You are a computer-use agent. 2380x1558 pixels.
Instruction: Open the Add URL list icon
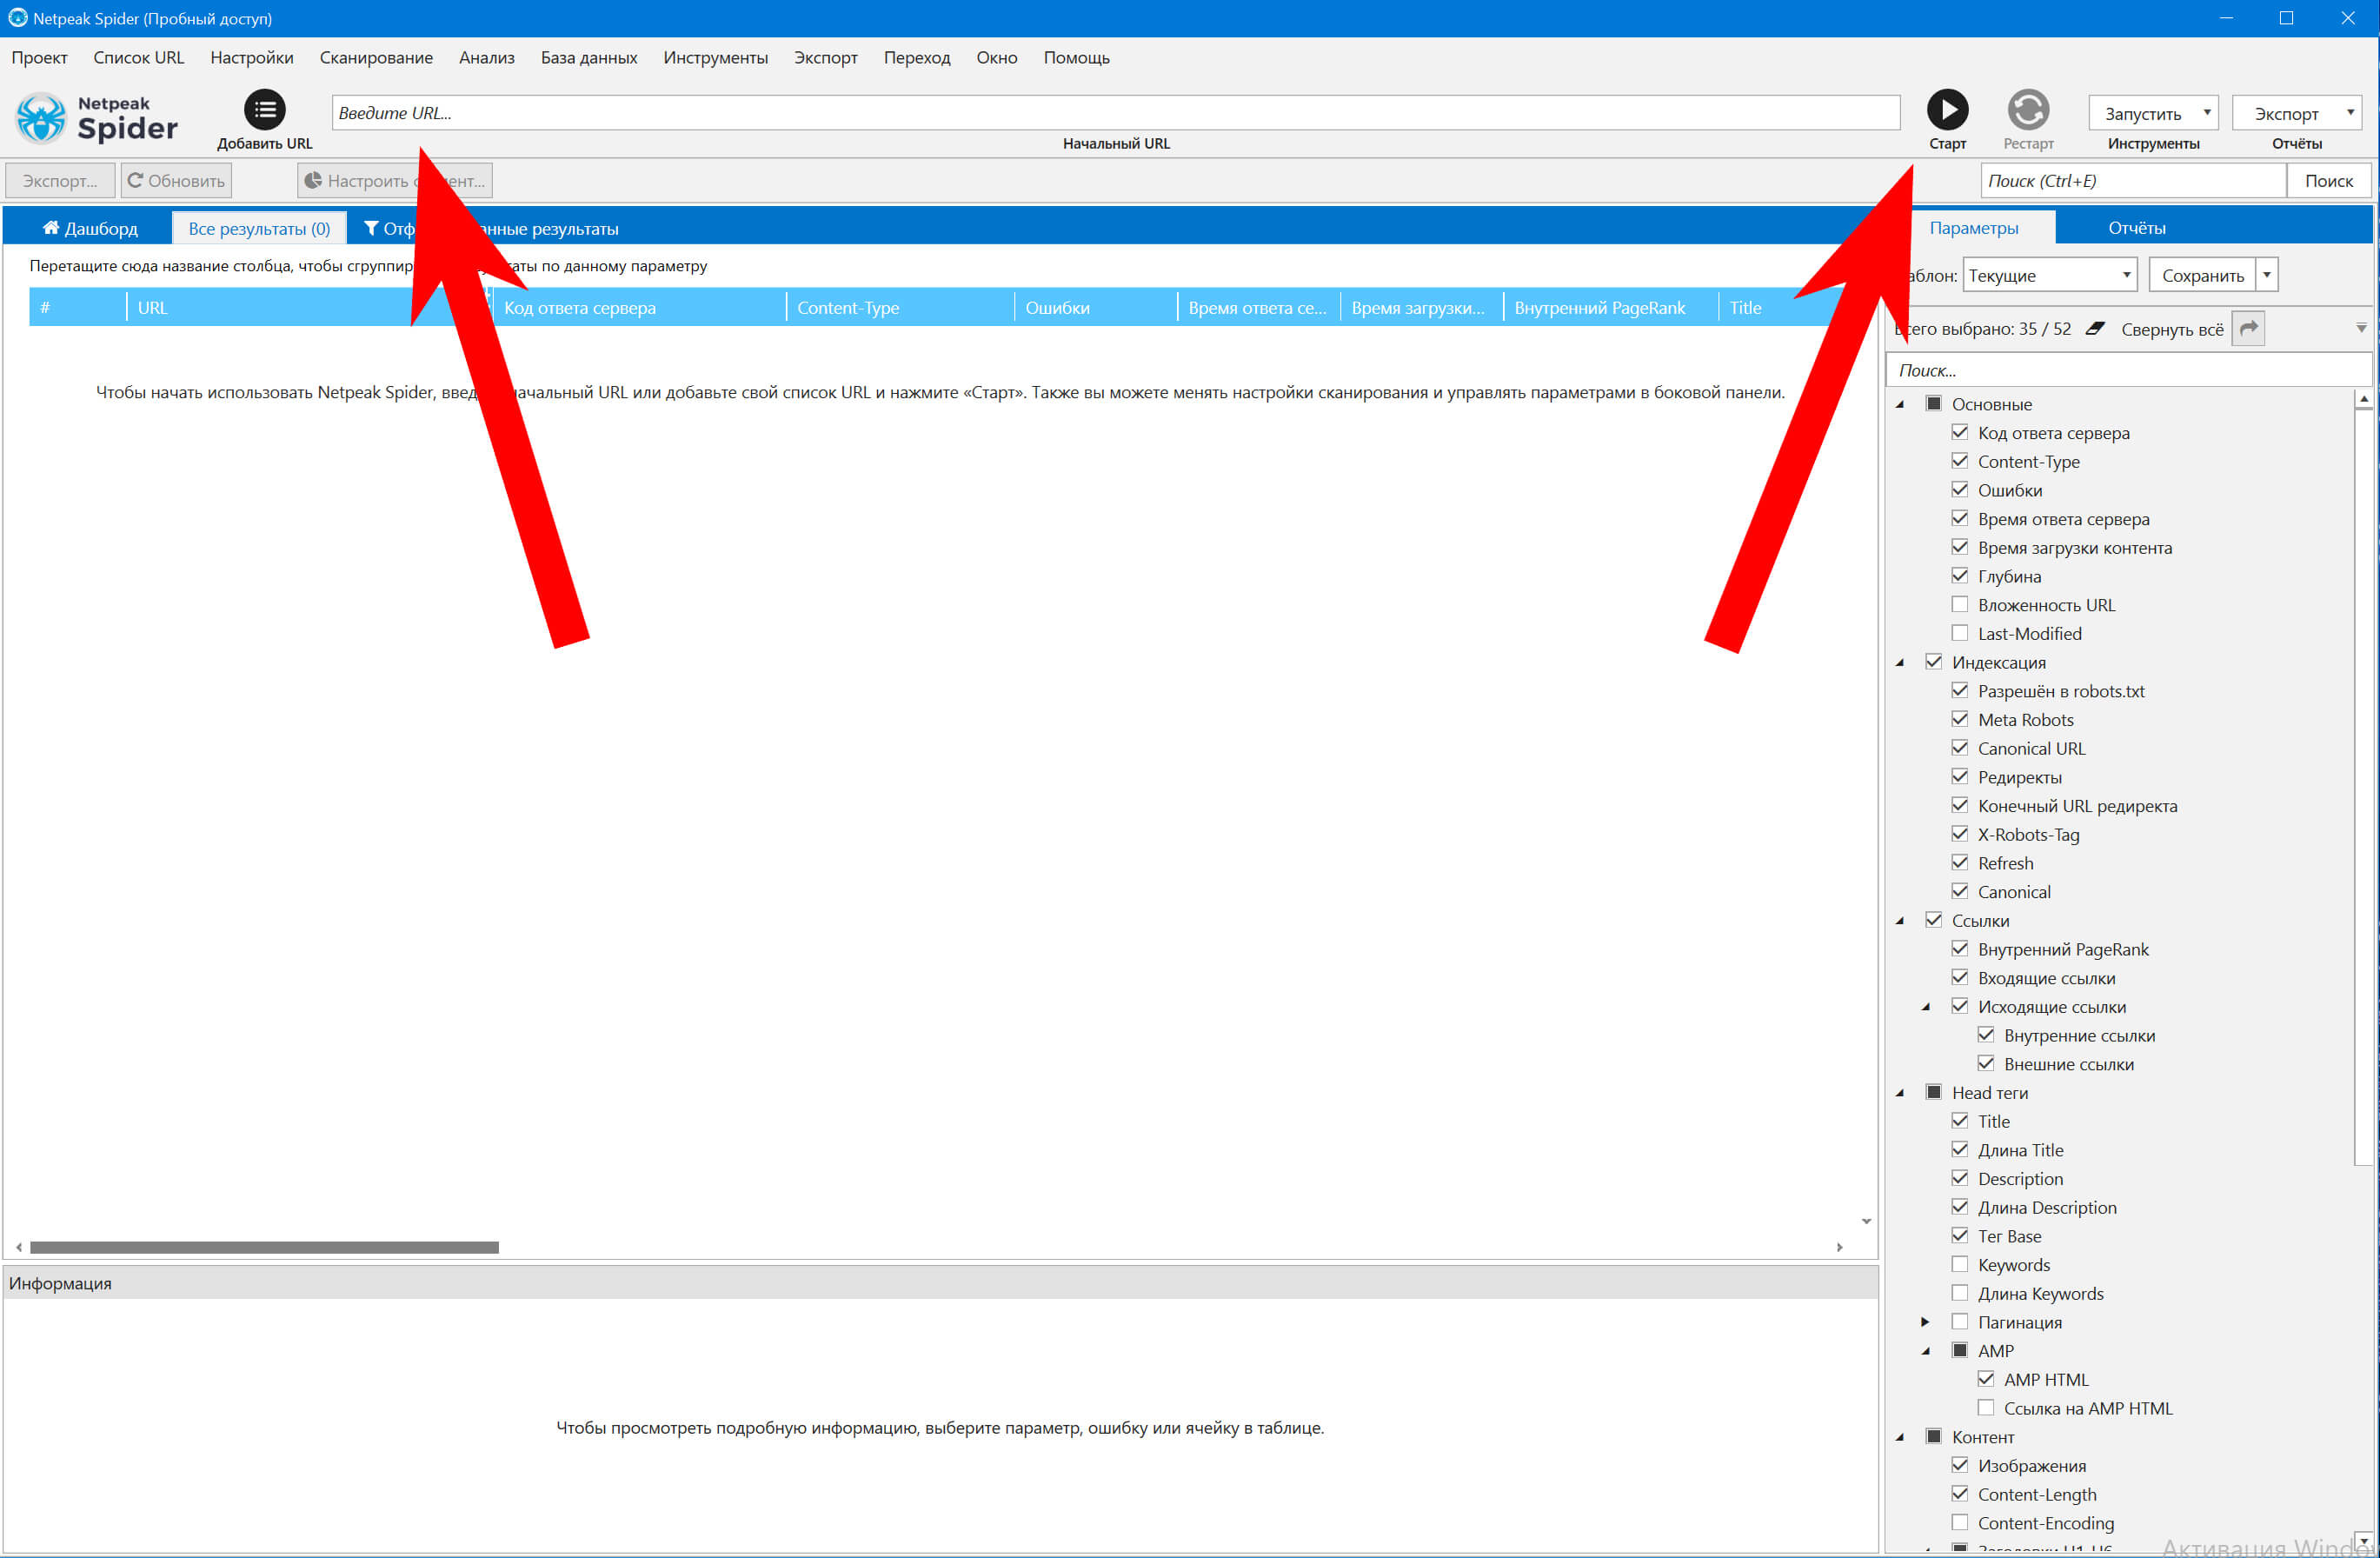click(x=265, y=110)
